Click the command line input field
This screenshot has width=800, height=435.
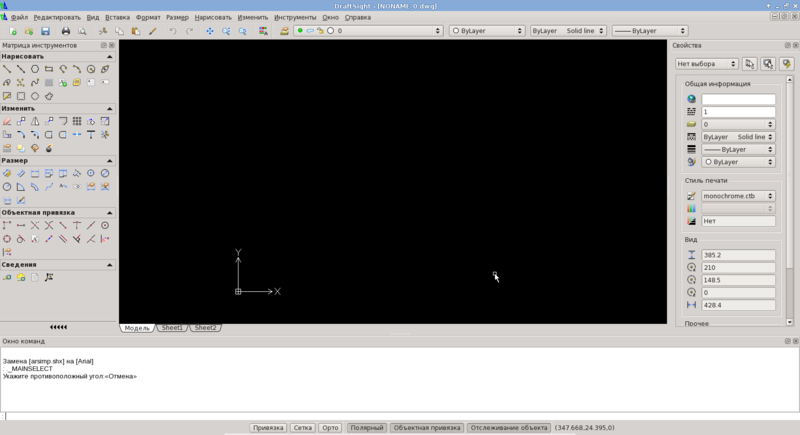pyautogui.click(x=400, y=416)
